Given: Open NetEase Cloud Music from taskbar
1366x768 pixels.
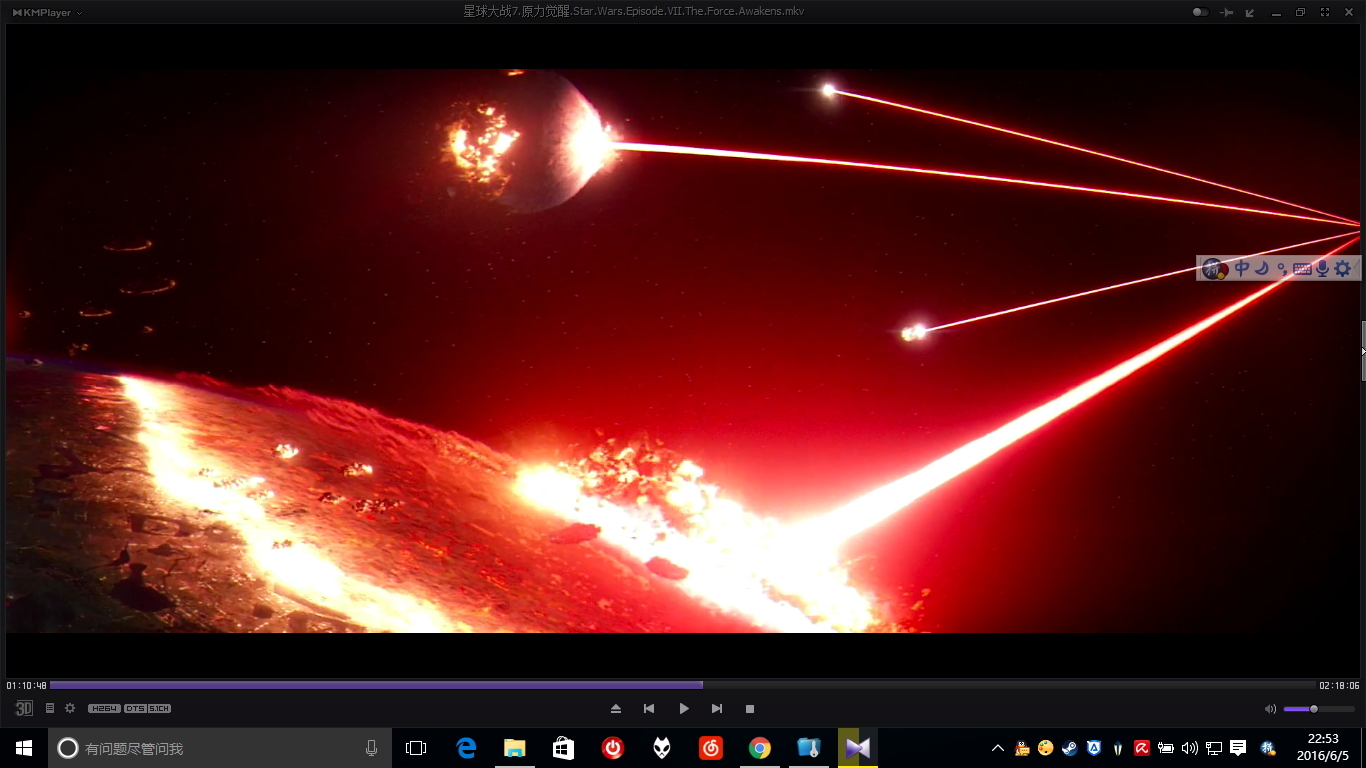Looking at the screenshot, I should click(711, 748).
